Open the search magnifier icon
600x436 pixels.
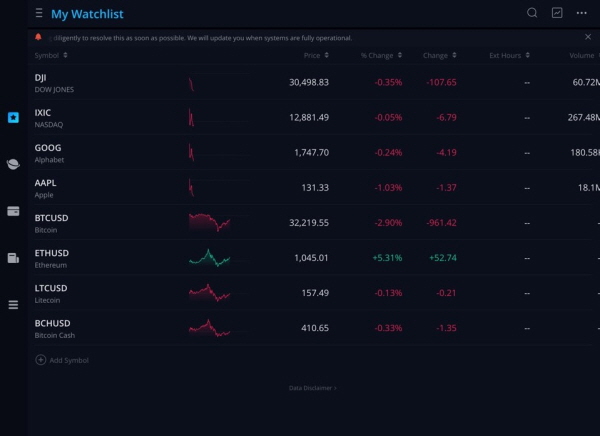pyautogui.click(x=532, y=13)
